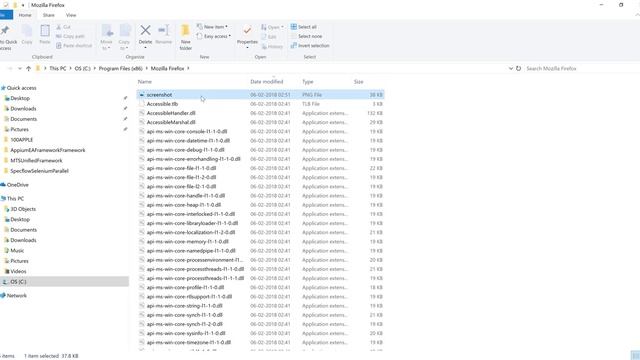Switch to the View ribbon tab

pyautogui.click(x=71, y=15)
